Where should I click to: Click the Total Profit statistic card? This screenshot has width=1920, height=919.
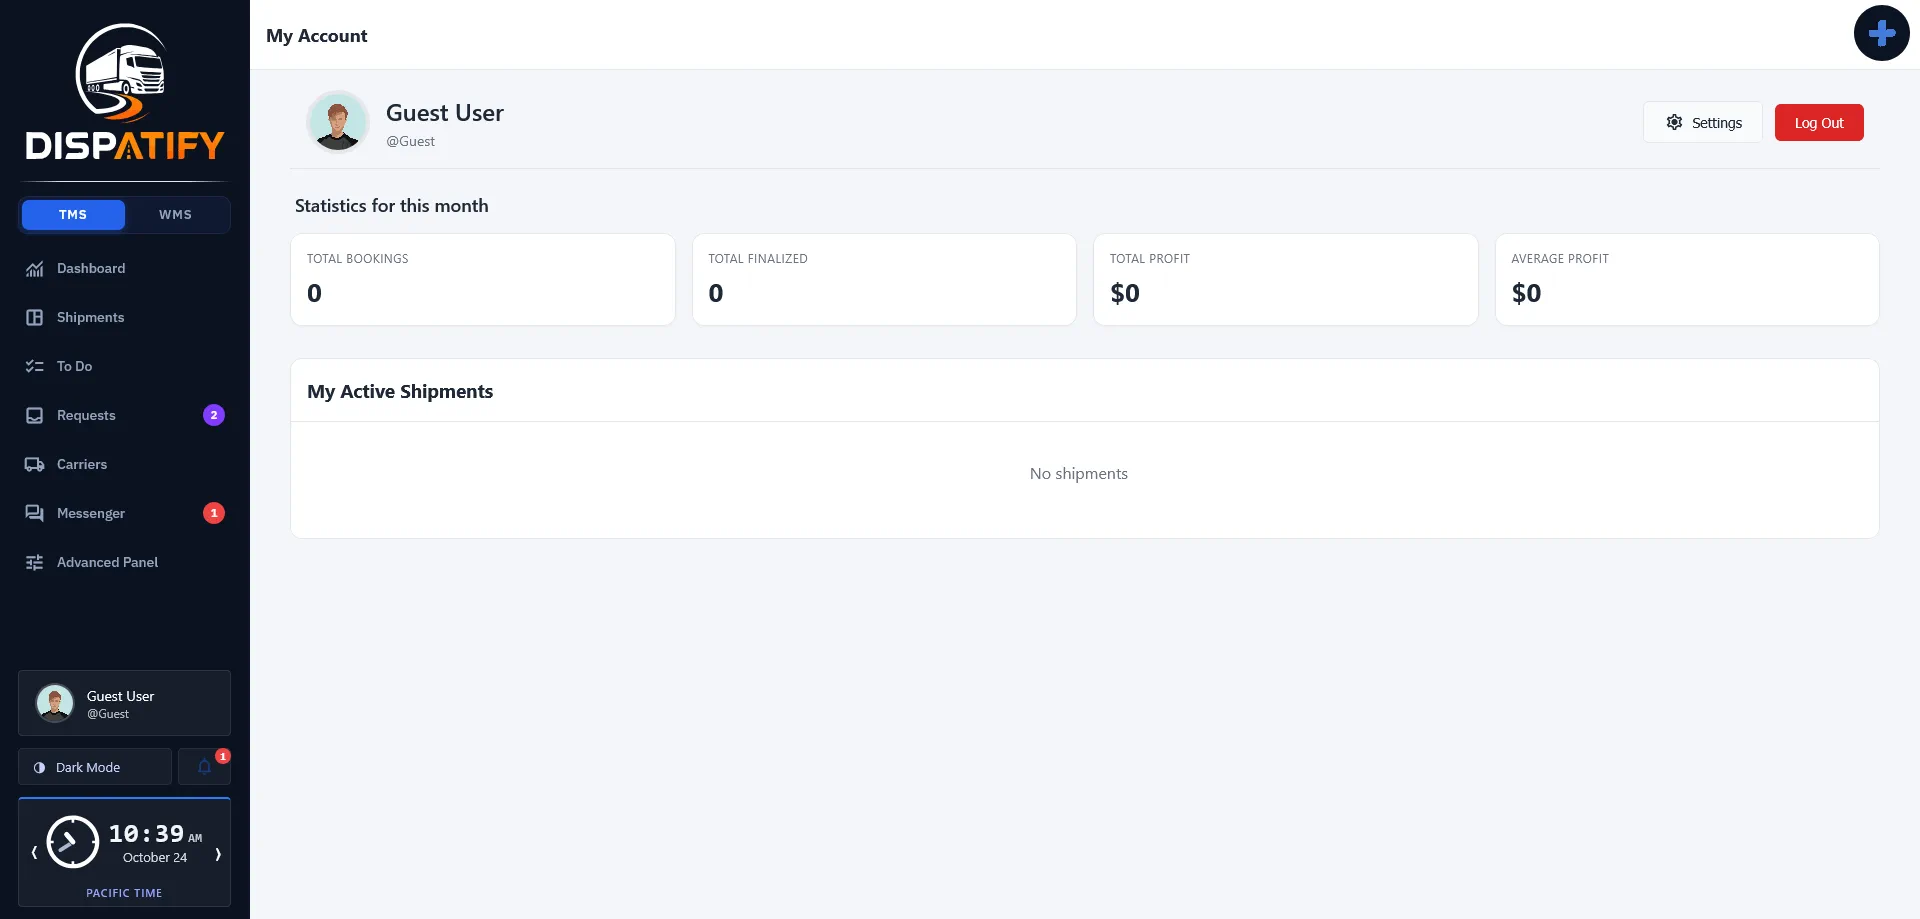point(1286,280)
